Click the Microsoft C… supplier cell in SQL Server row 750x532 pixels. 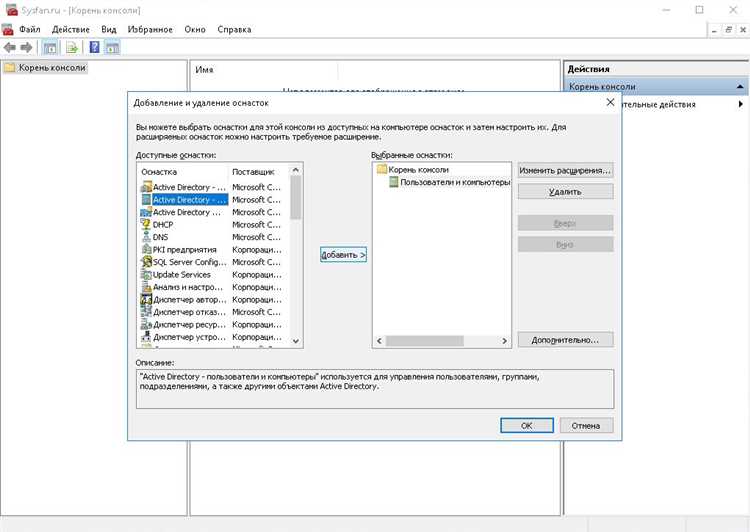(256, 262)
